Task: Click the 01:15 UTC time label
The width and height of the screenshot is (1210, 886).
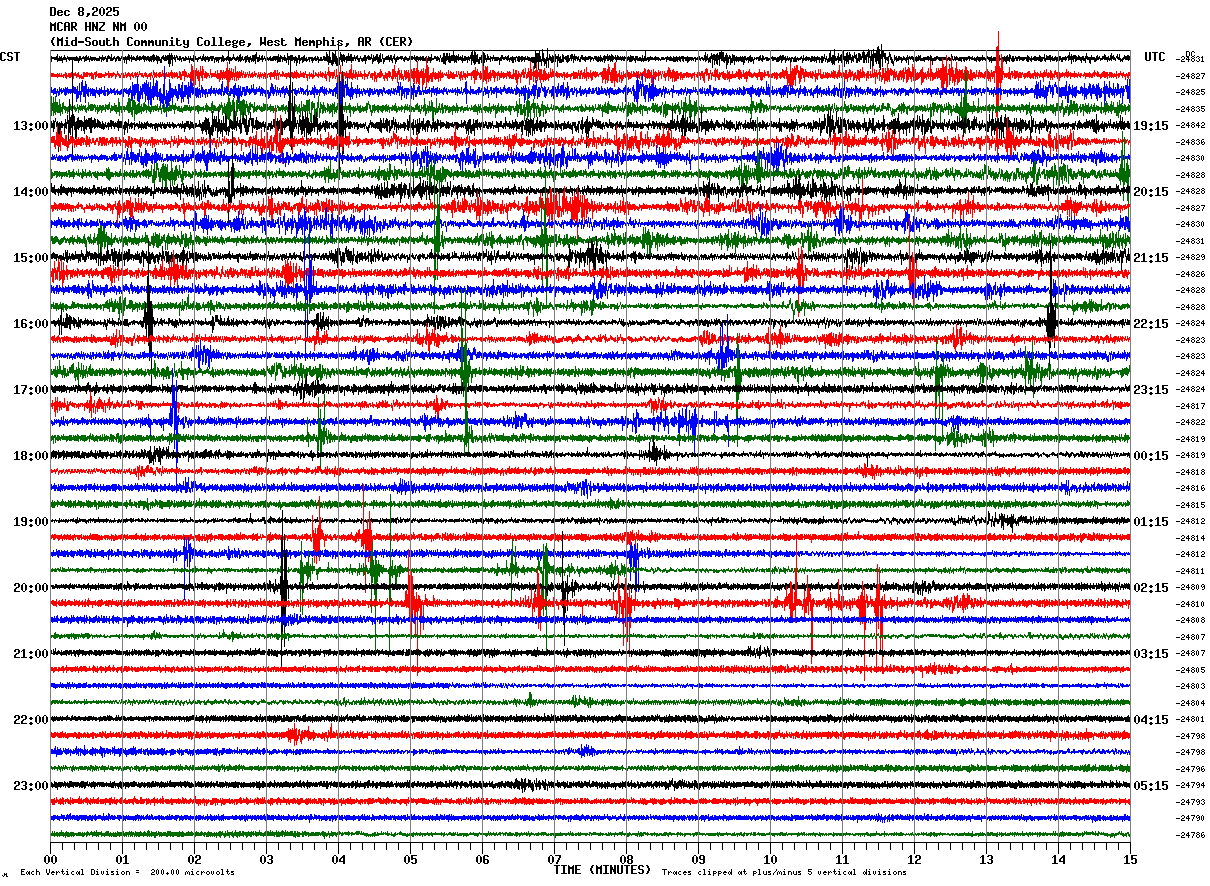Action: tap(1151, 521)
